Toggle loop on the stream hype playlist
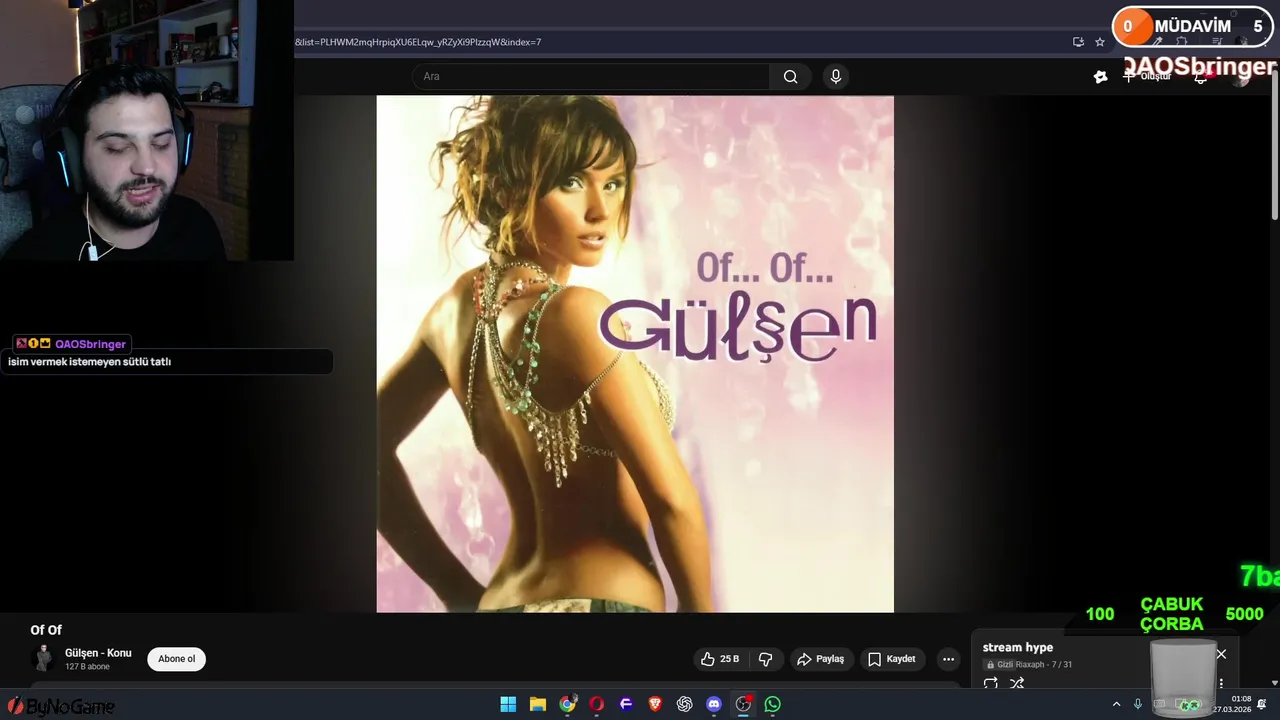1280x720 pixels. tap(991, 684)
